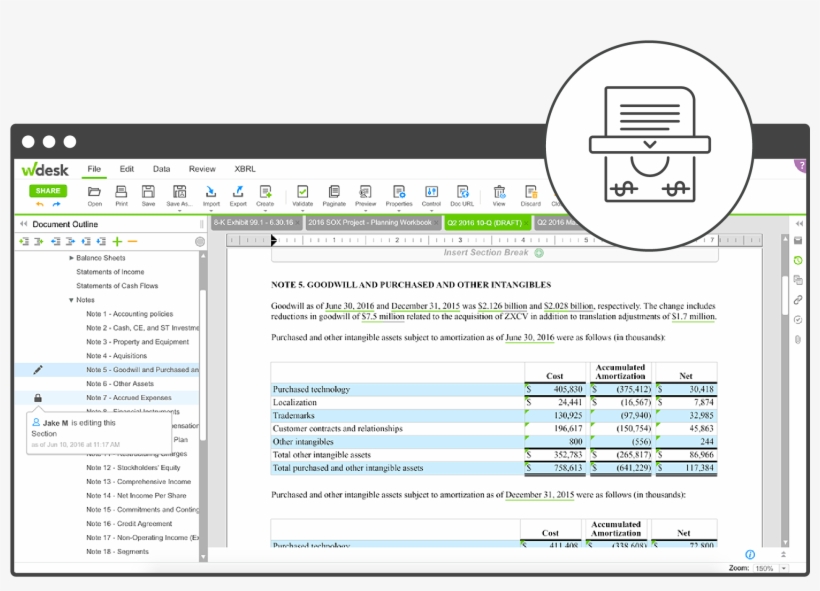
Task: Click the stacked copies sidebar icon
Action: point(798,280)
